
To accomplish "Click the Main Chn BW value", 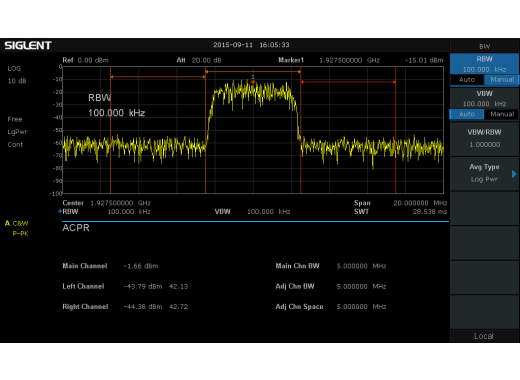I will point(361,266).
